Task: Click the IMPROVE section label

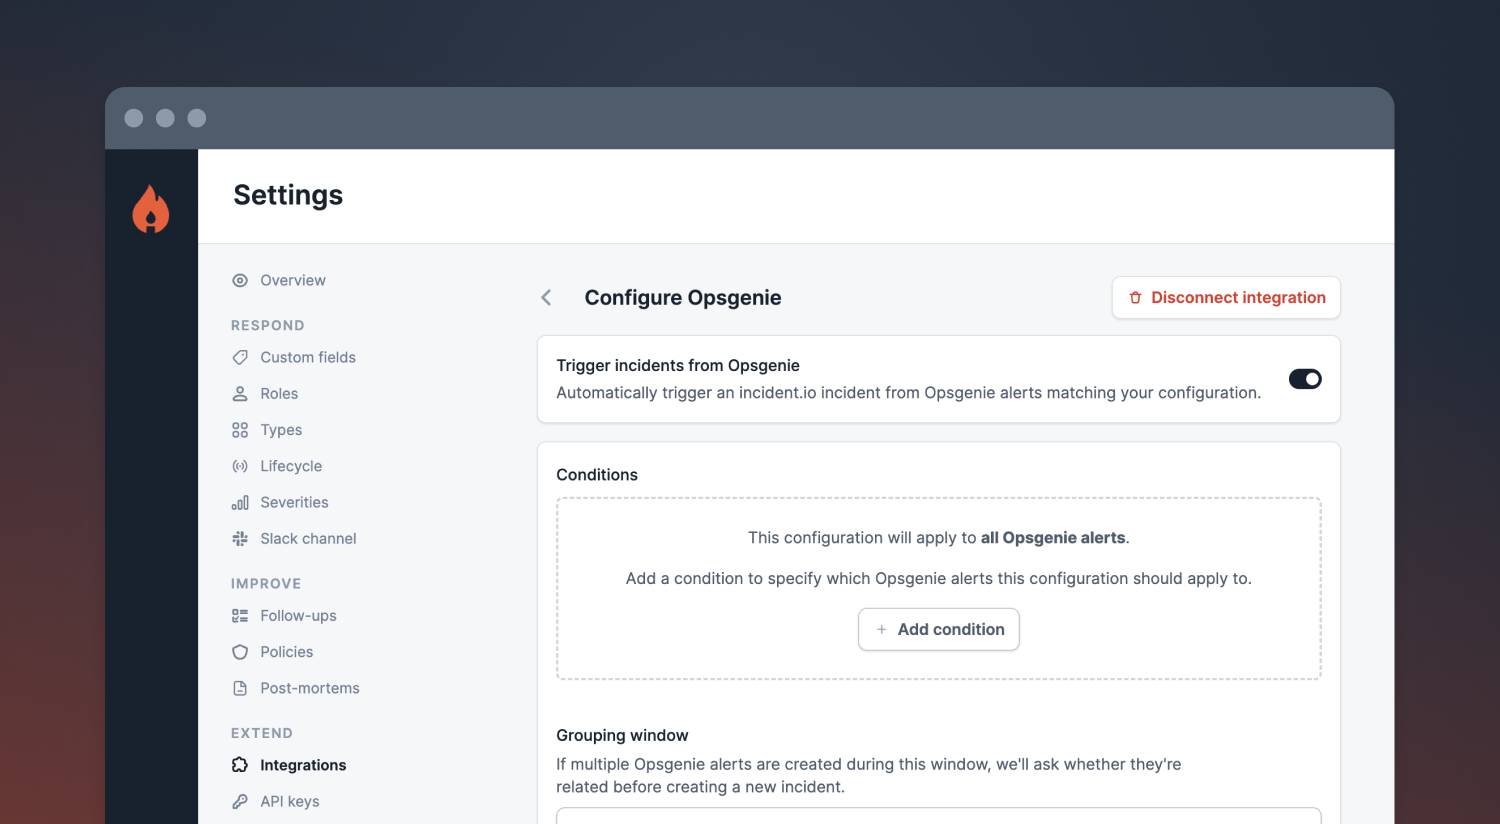Action: click(x=266, y=584)
